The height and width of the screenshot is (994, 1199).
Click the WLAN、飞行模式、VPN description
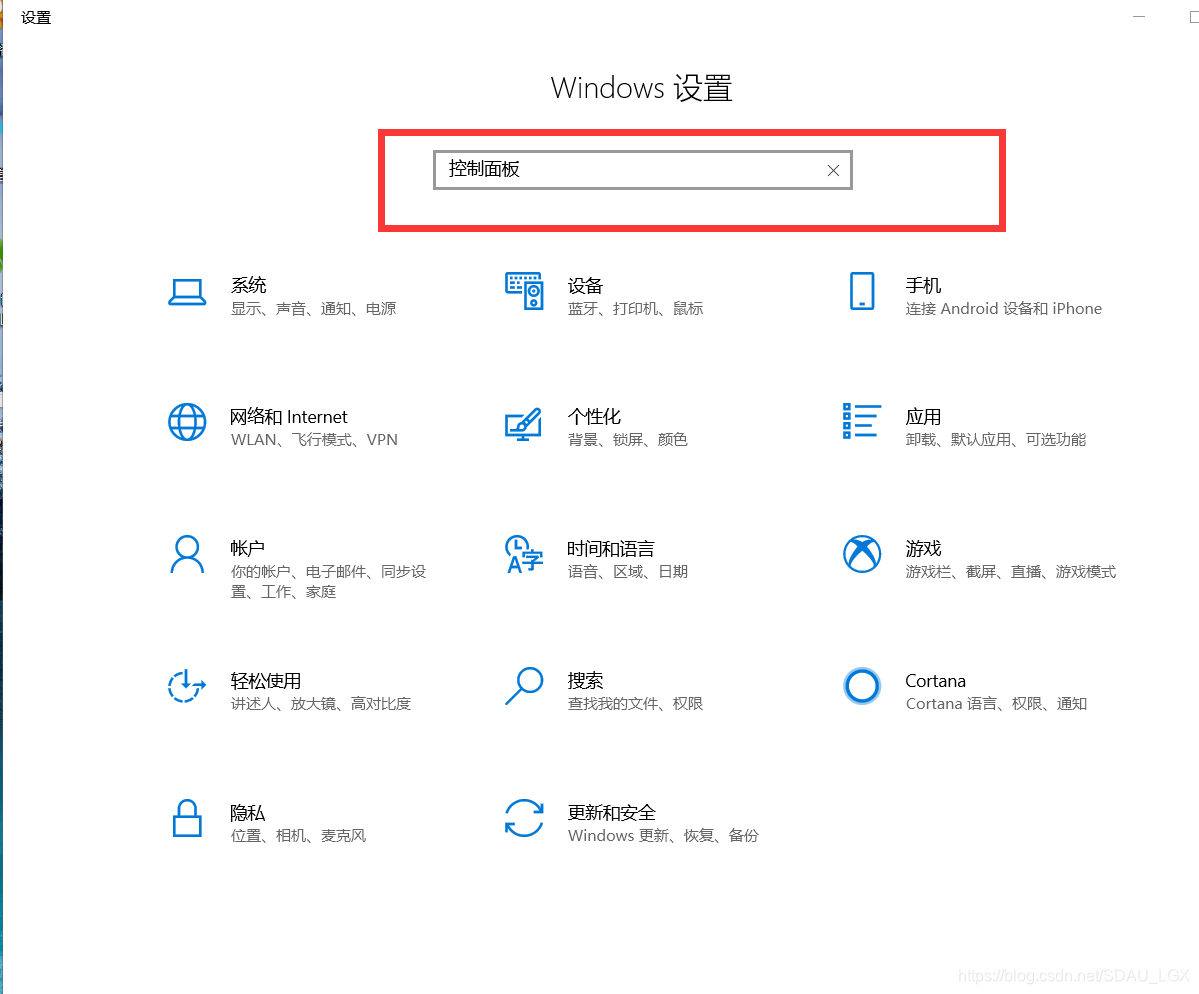point(314,440)
